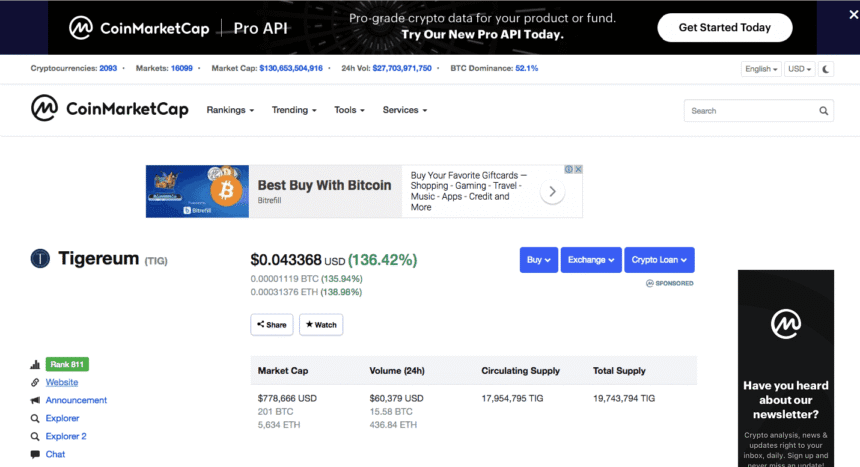Toggle dark mode moon icon

(826, 69)
